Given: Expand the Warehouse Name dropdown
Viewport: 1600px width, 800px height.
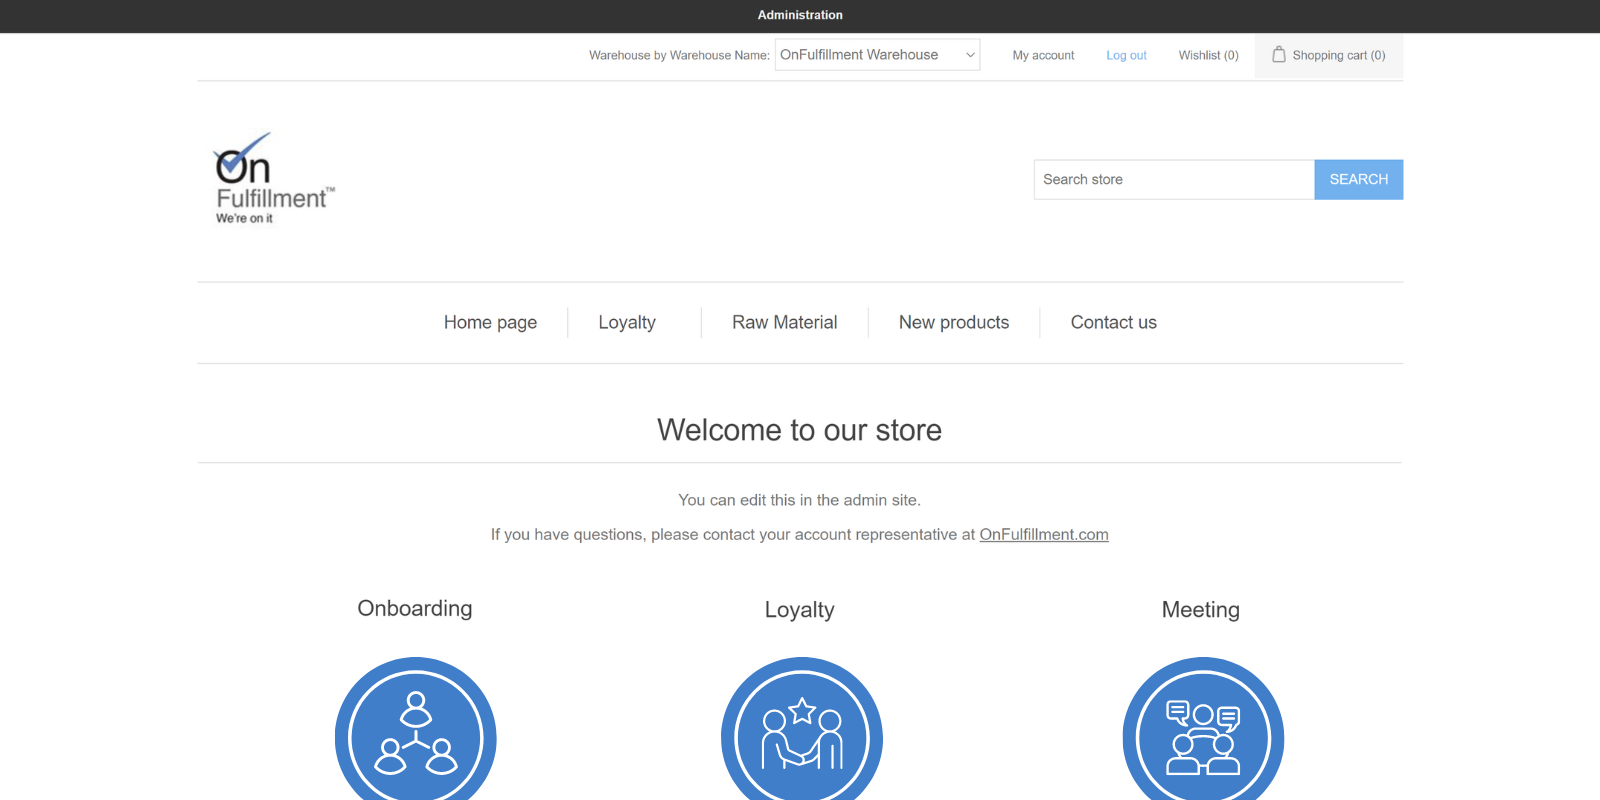Looking at the screenshot, I should coord(877,55).
